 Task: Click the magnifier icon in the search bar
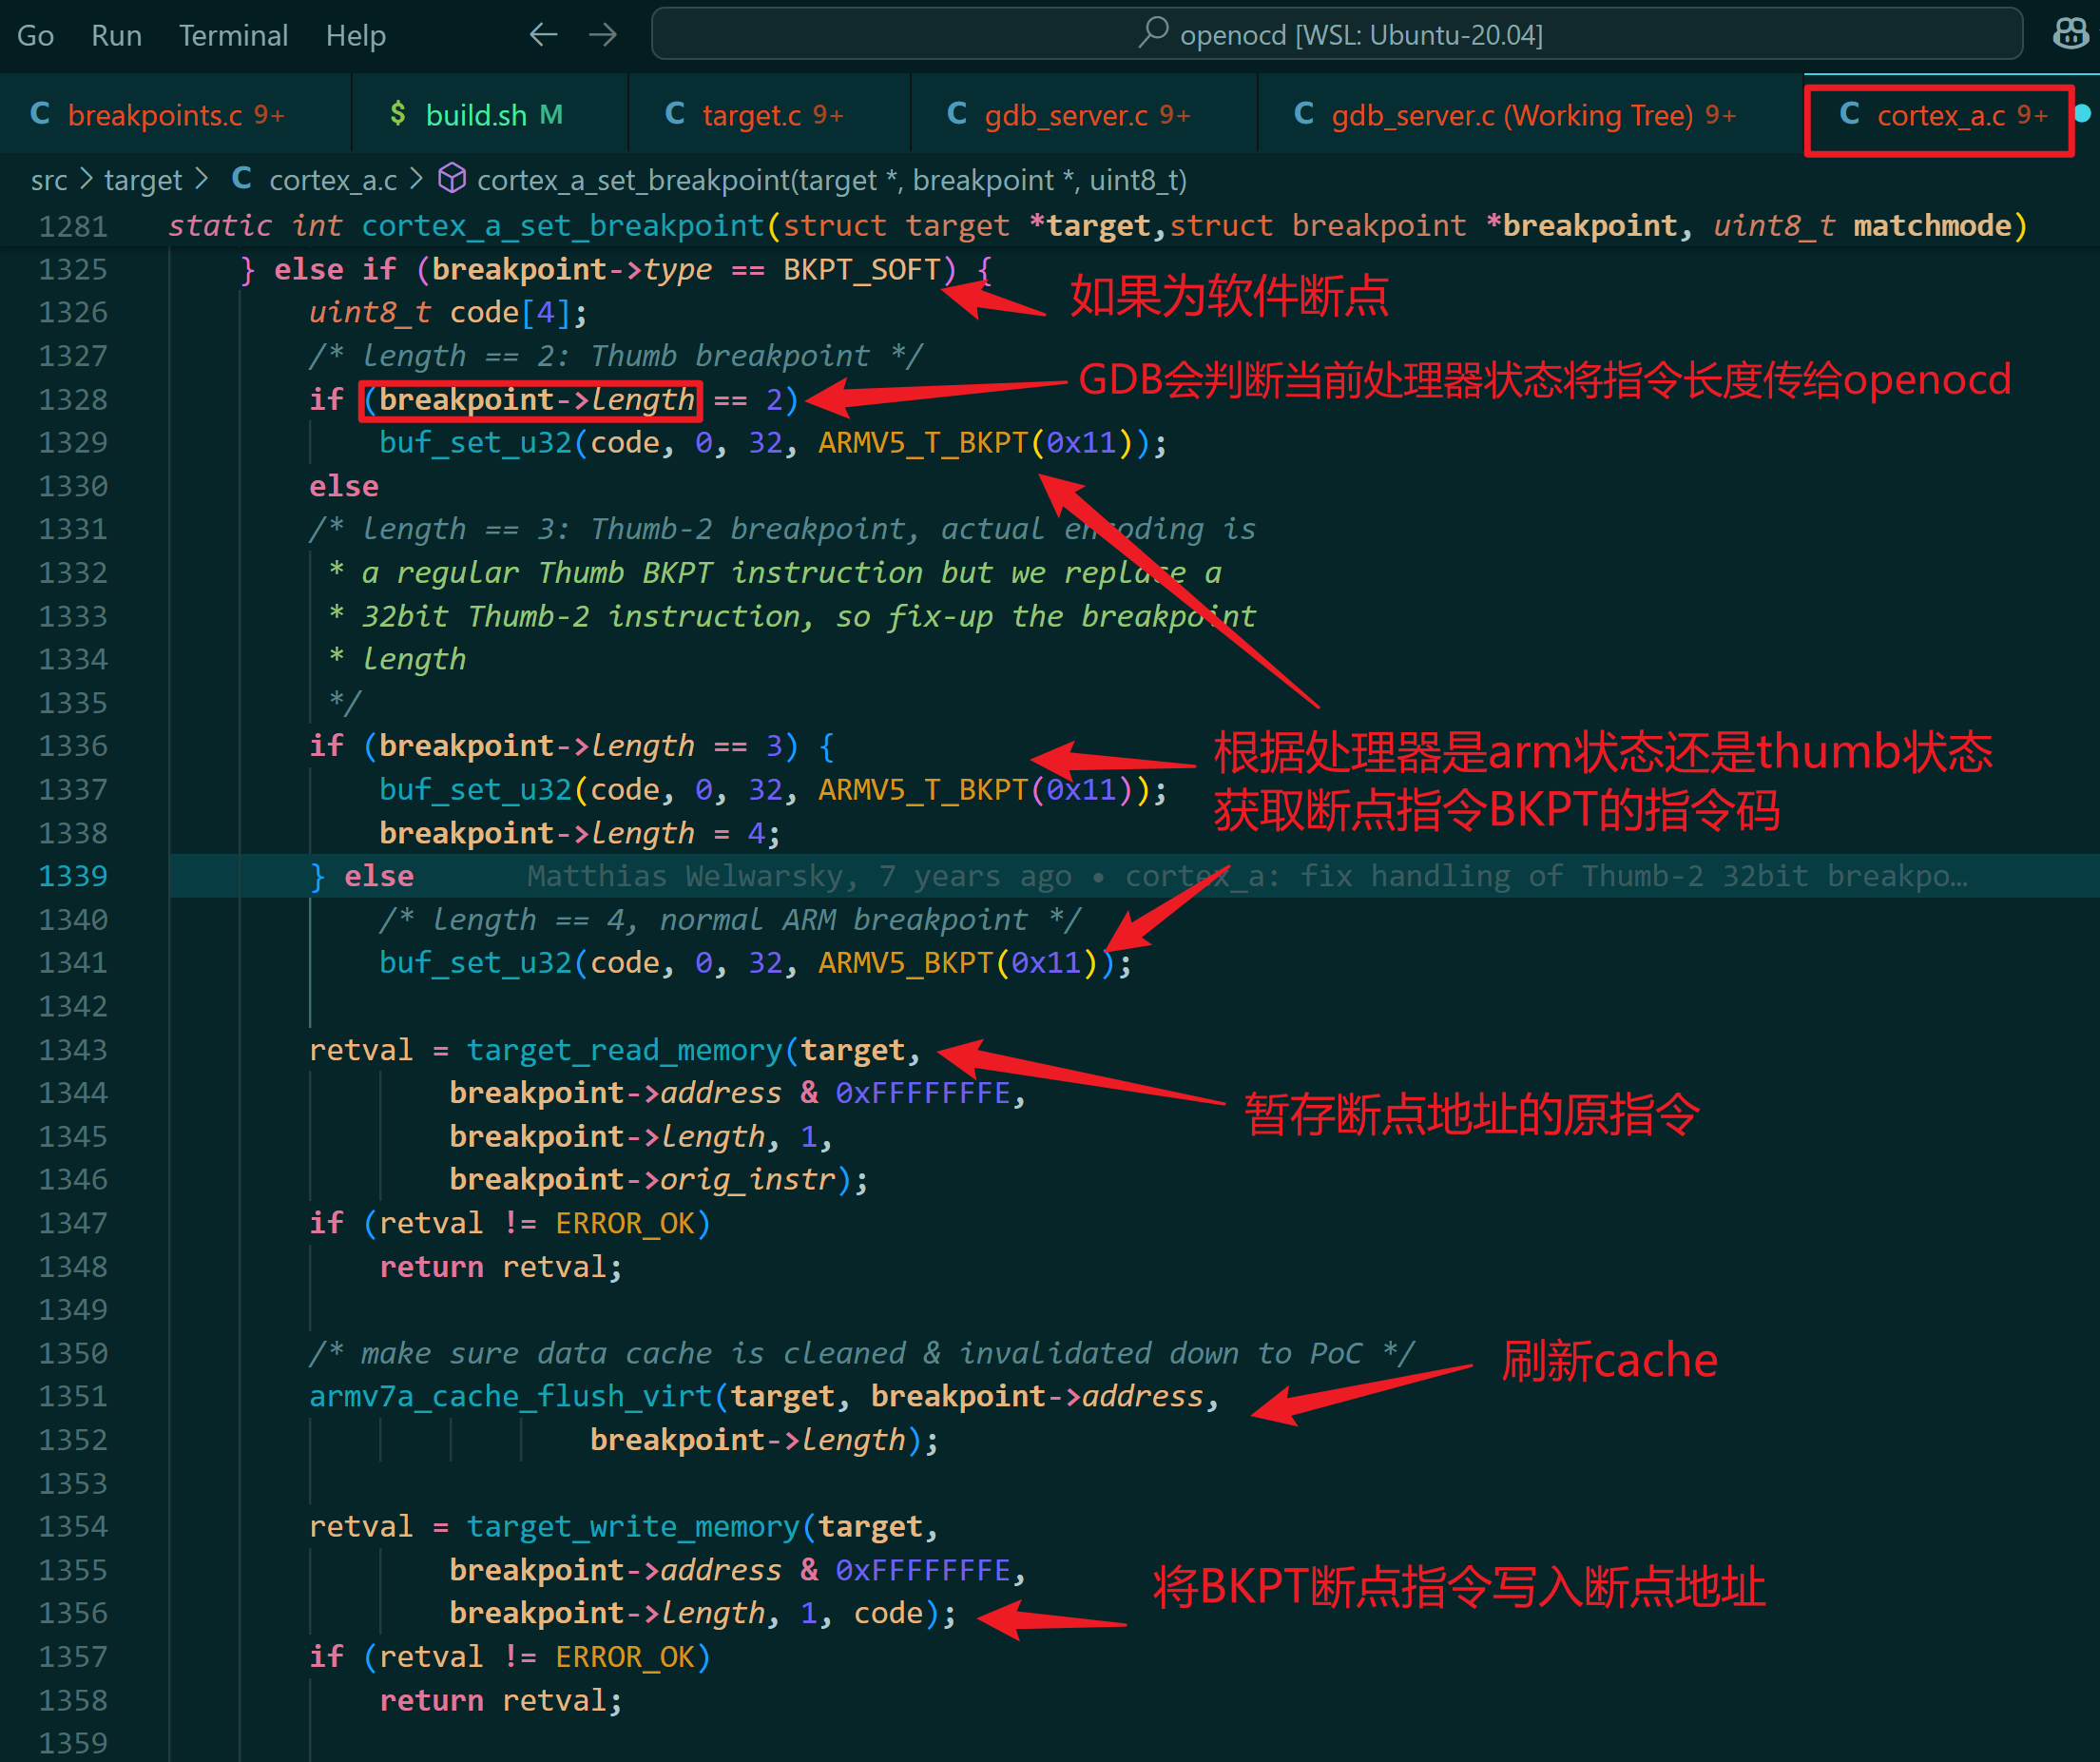coord(1155,33)
